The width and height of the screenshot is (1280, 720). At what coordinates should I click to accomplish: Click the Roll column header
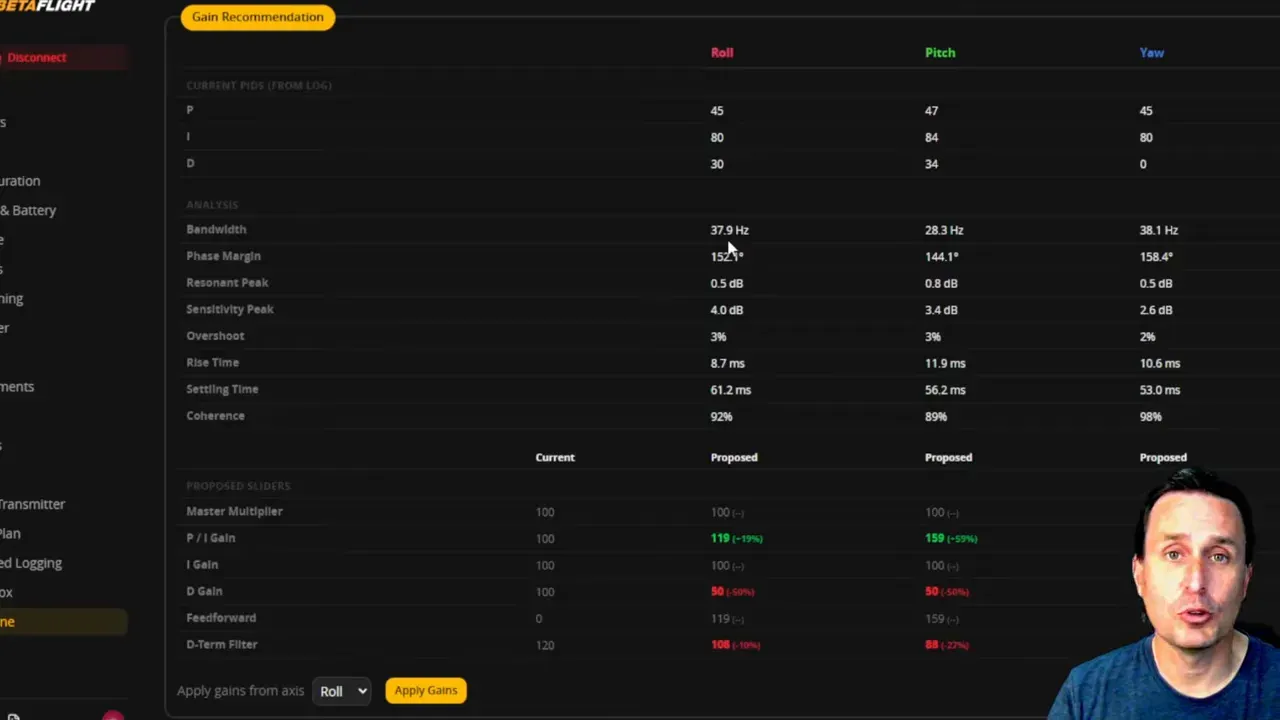[722, 53]
